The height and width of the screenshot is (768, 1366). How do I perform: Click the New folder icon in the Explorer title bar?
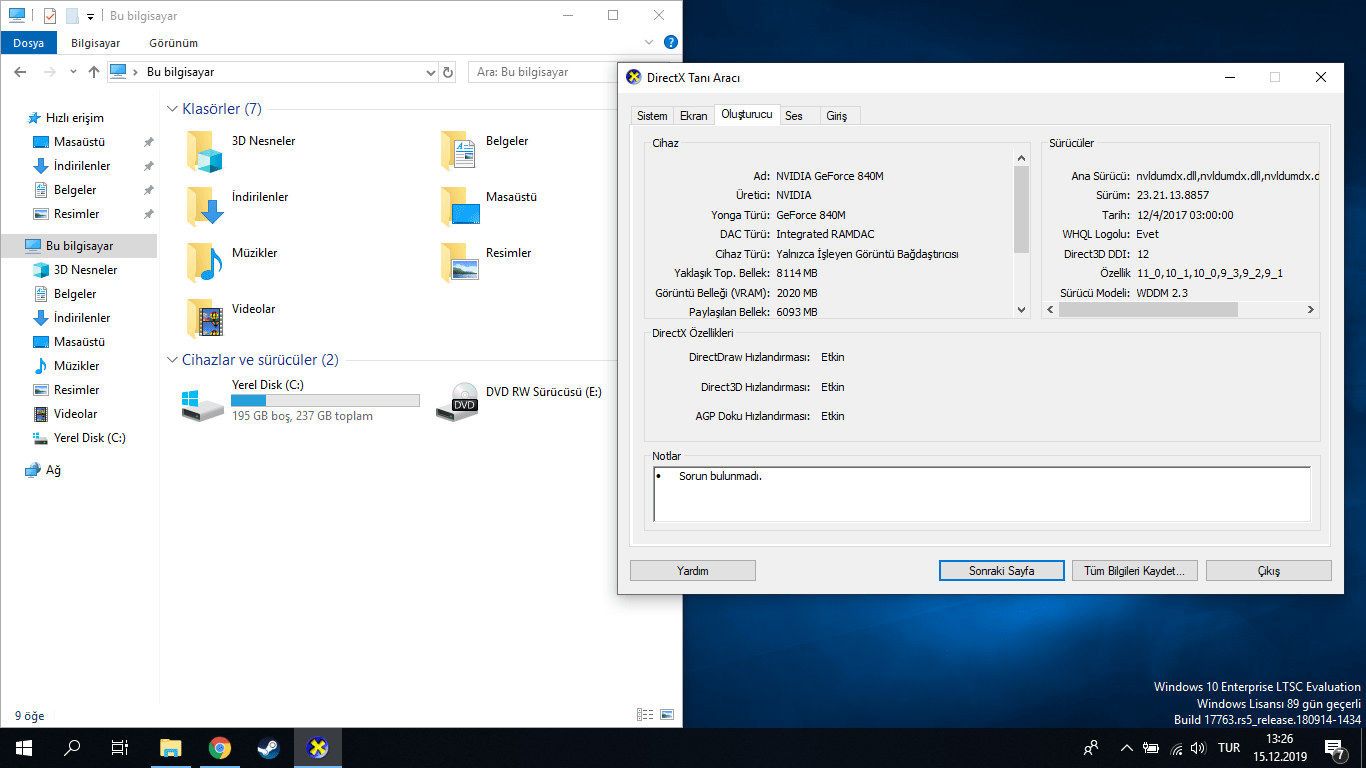pos(72,16)
